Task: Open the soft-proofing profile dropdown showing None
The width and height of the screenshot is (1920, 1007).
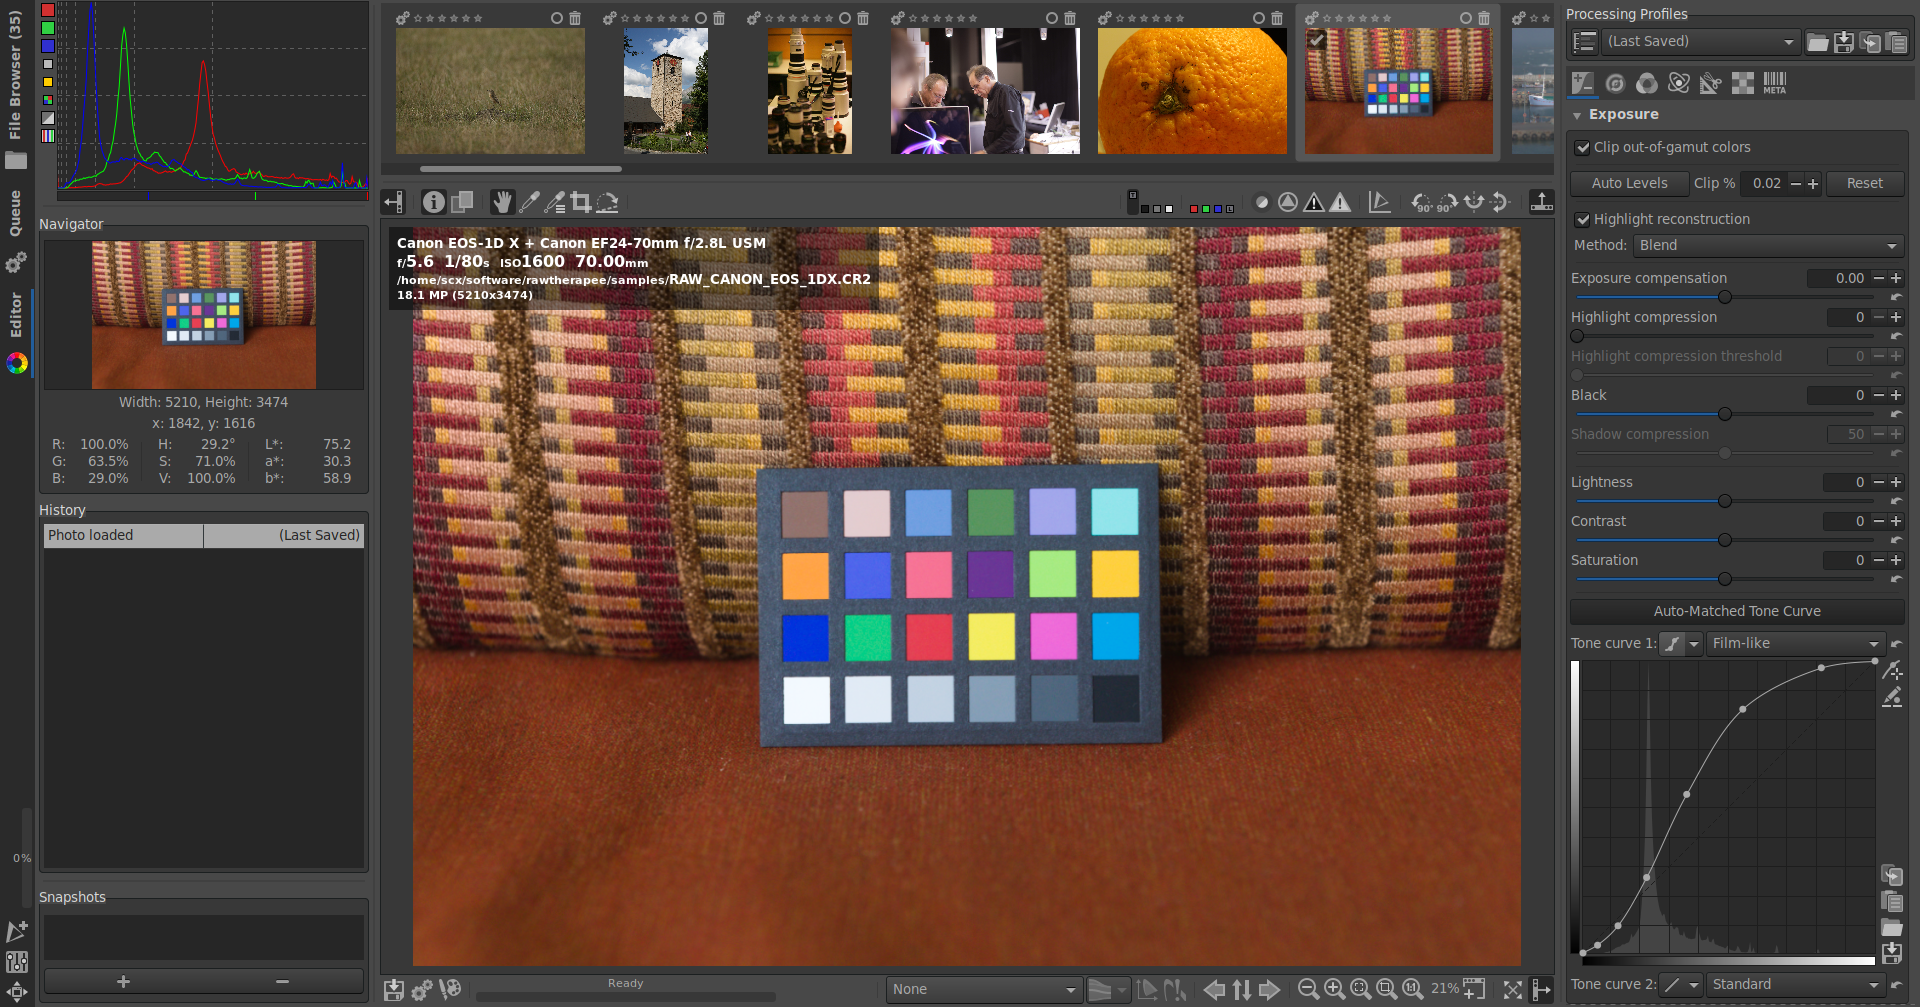Action: click(x=984, y=990)
